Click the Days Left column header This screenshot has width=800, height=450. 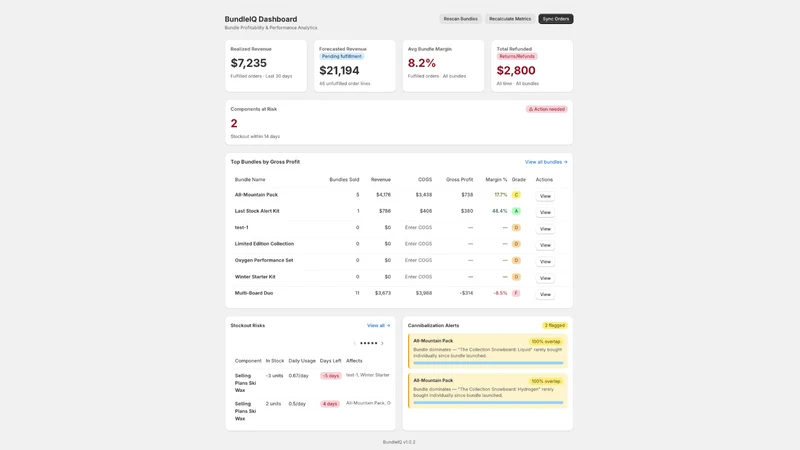[331, 361]
